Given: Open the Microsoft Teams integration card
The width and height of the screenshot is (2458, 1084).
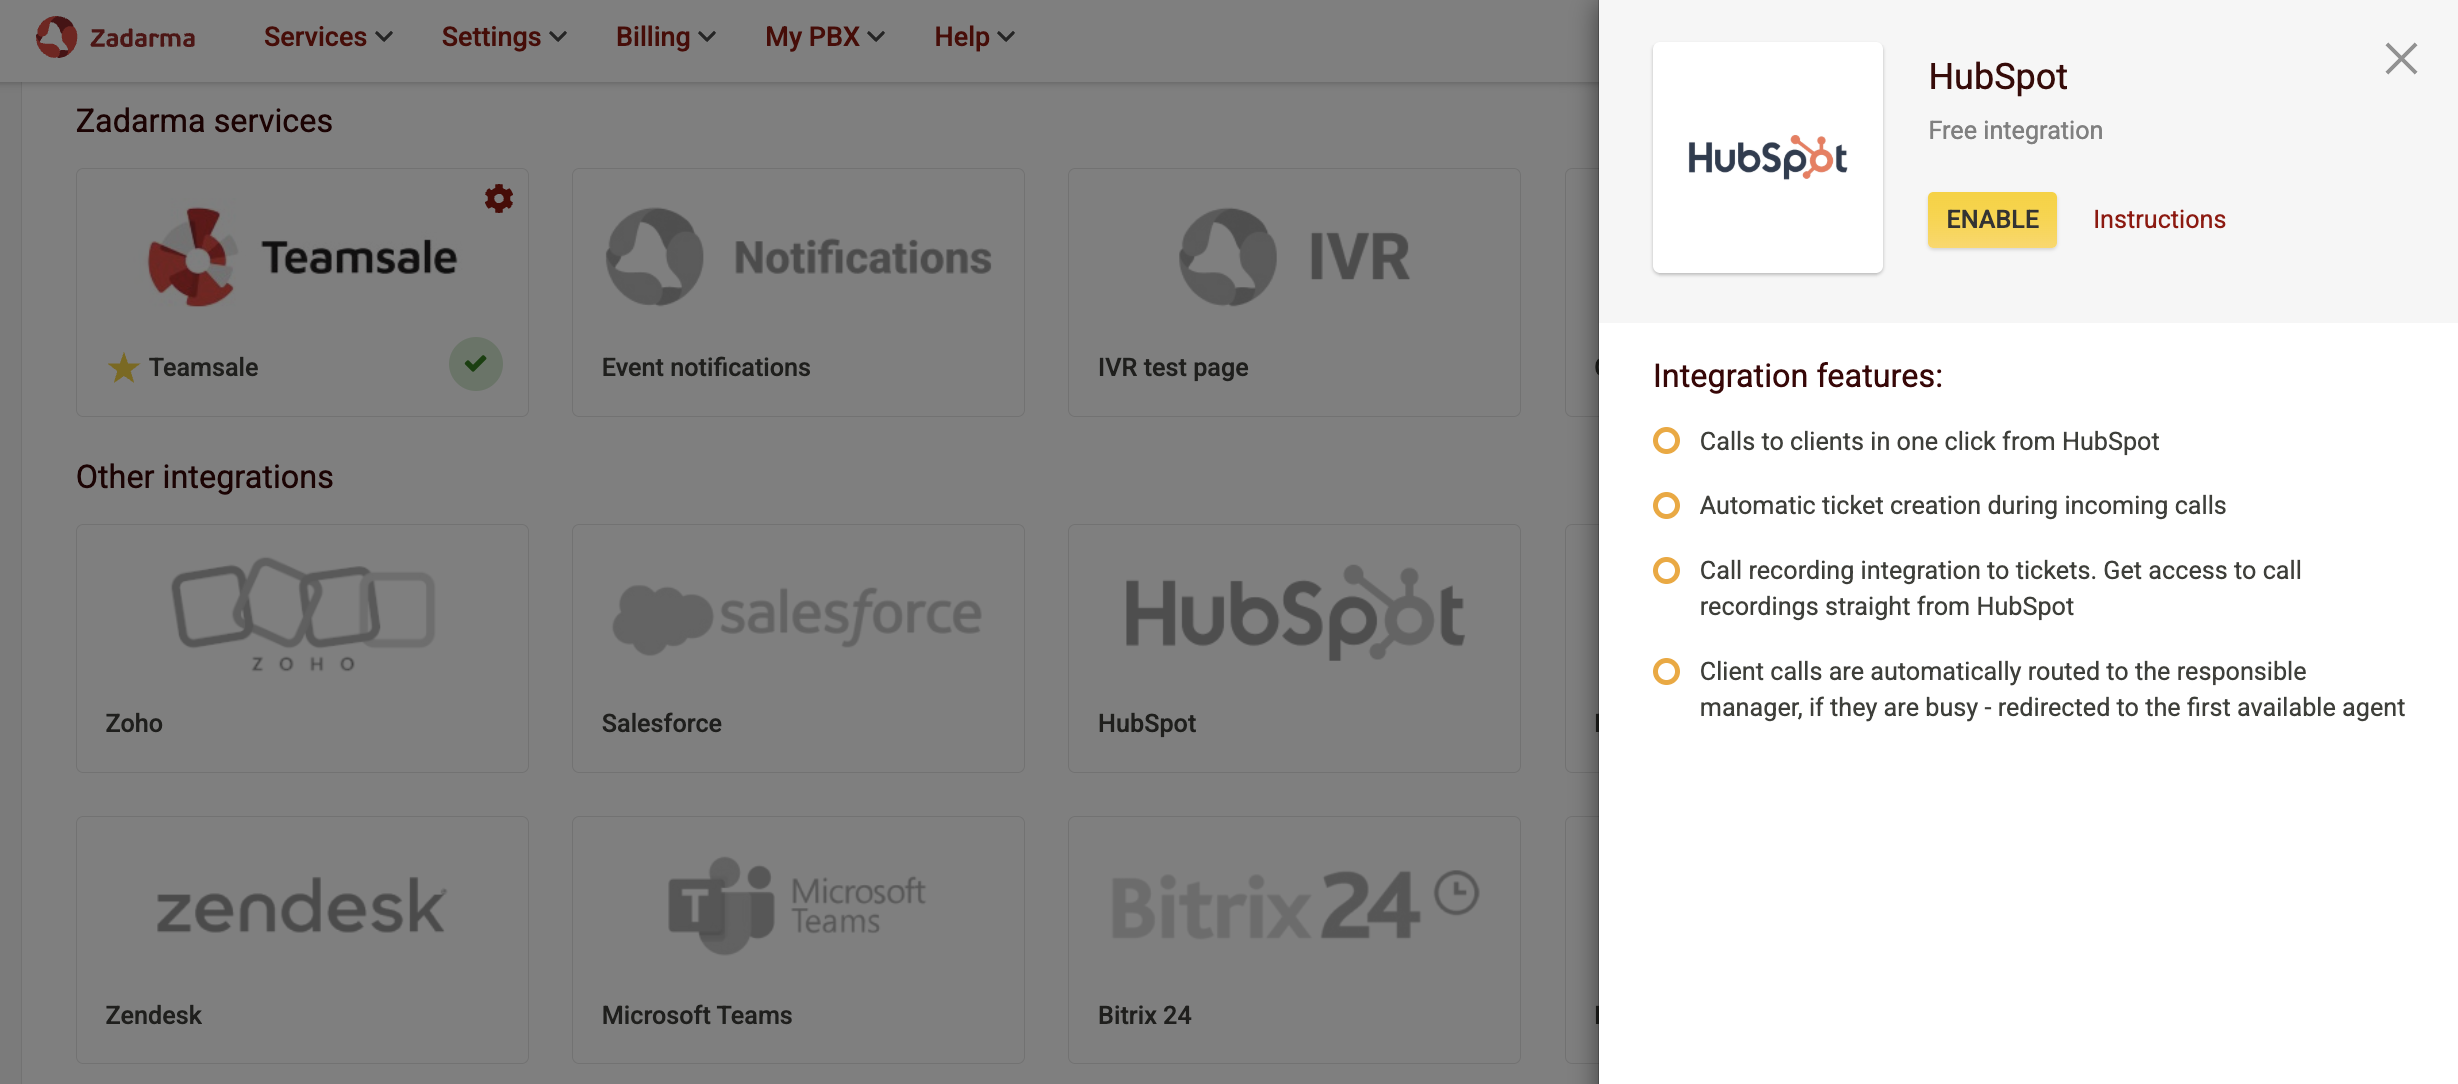Looking at the screenshot, I should point(797,939).
